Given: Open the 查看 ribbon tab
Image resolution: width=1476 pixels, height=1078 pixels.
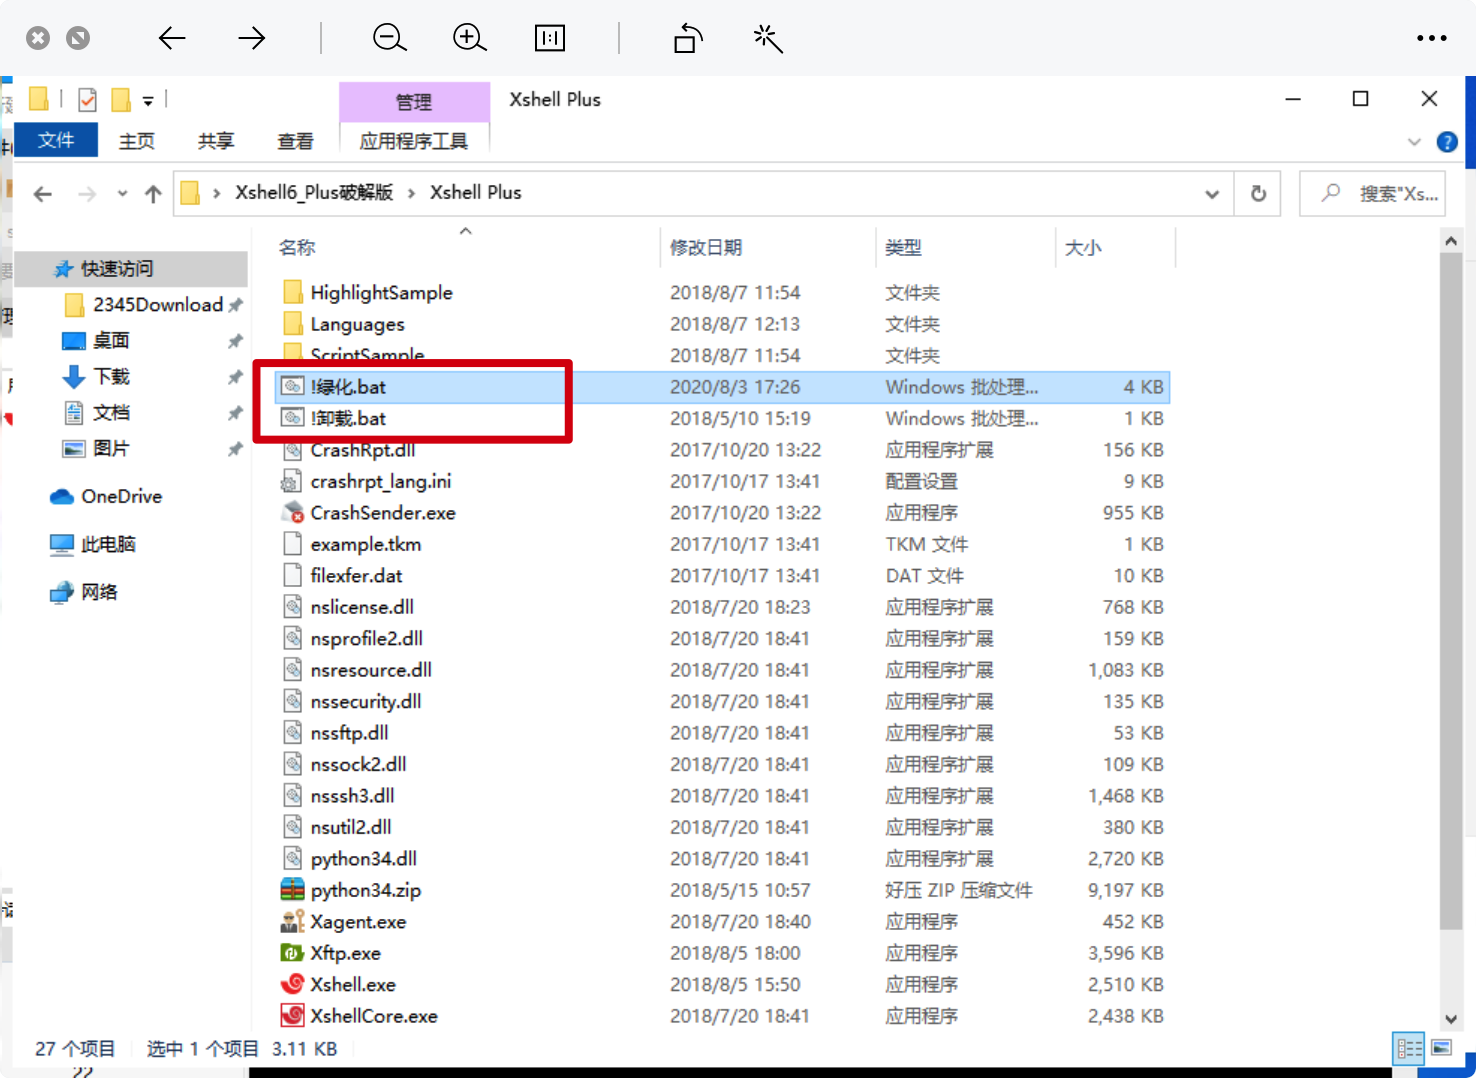Looking at the screenshot, I should coord(295,141).
